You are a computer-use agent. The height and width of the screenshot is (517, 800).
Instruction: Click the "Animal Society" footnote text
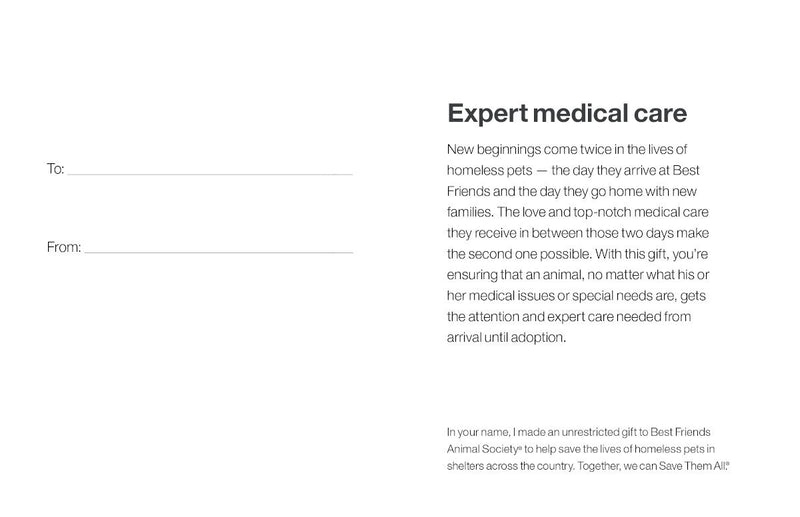point(480,449)
